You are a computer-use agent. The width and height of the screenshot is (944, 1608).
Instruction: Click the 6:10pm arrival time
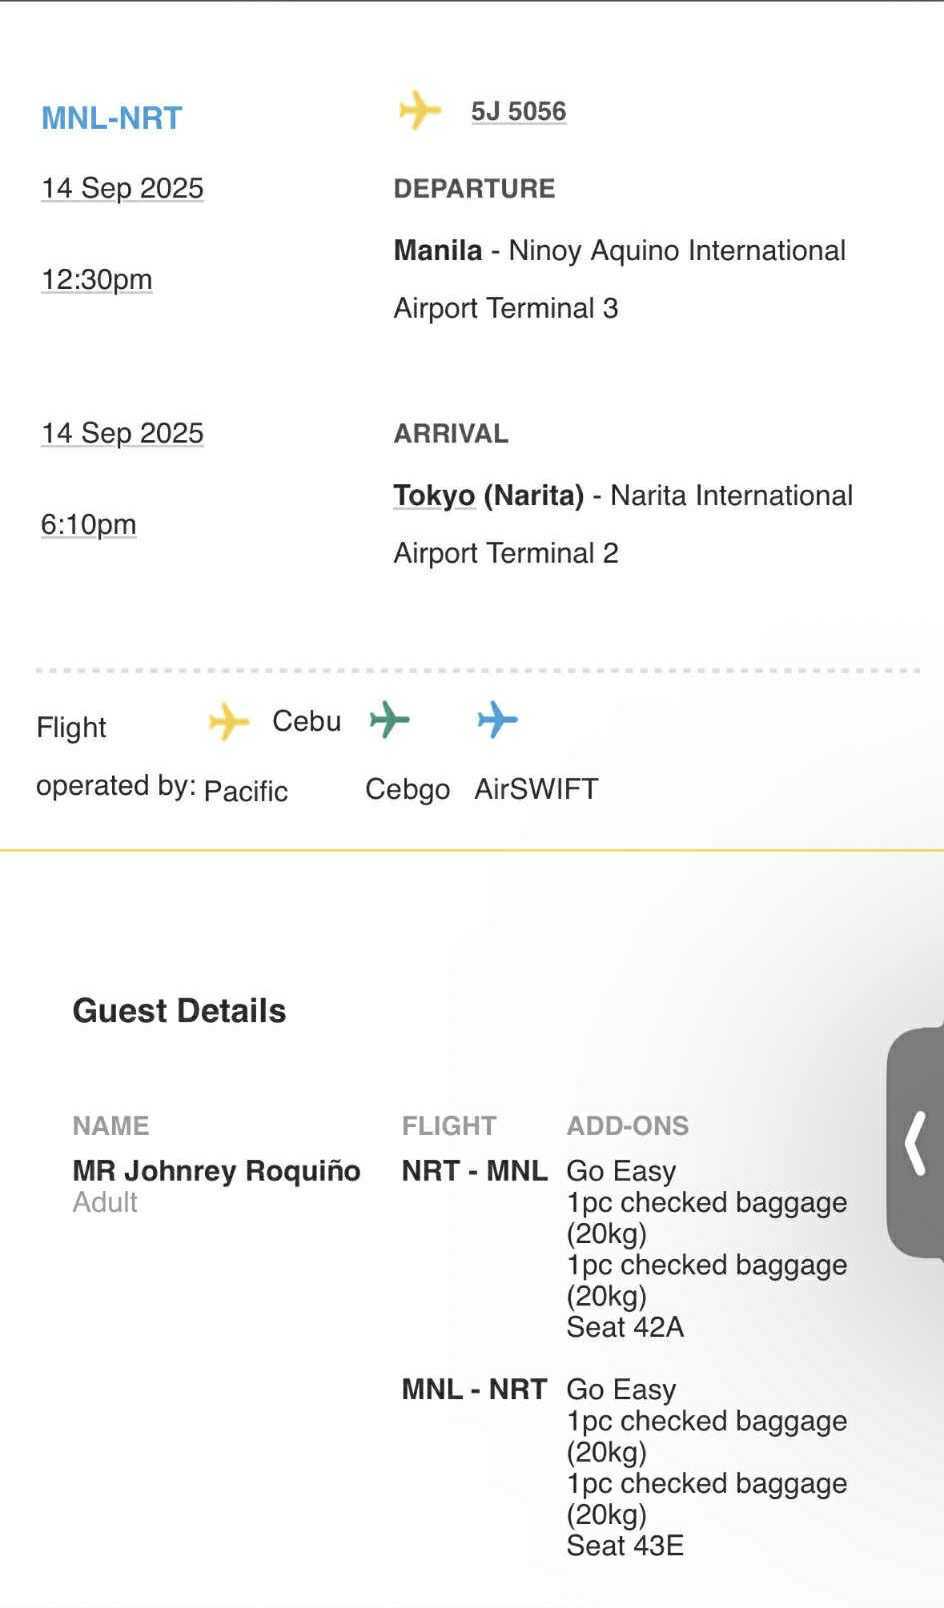pos(88,524)
